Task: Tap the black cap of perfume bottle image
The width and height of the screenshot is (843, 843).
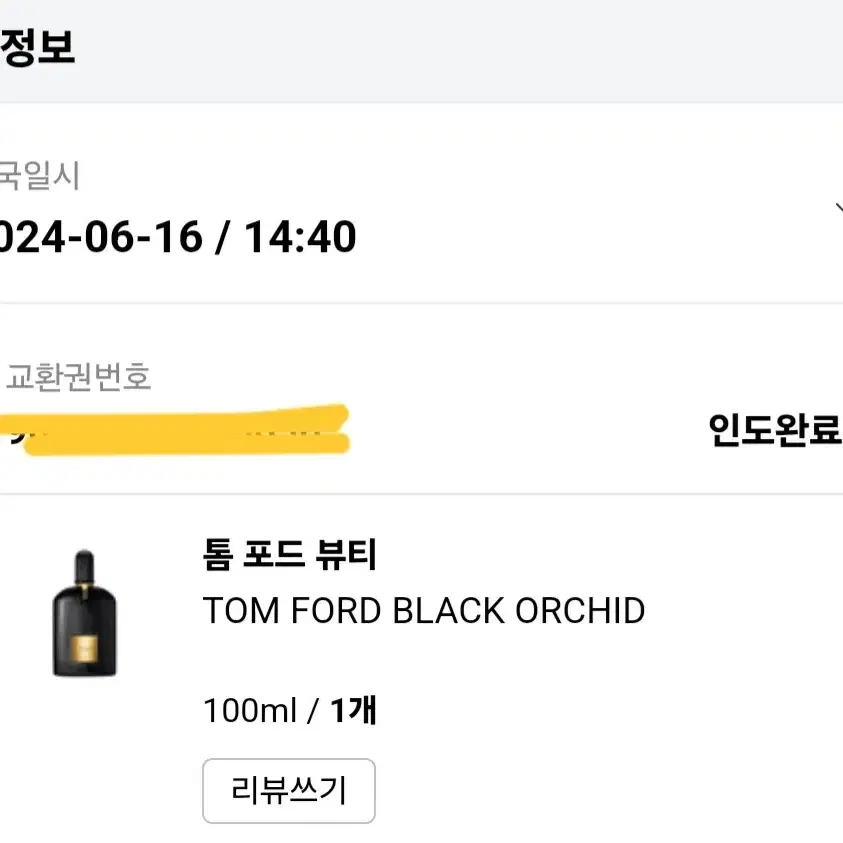Action: click(84, 566)
